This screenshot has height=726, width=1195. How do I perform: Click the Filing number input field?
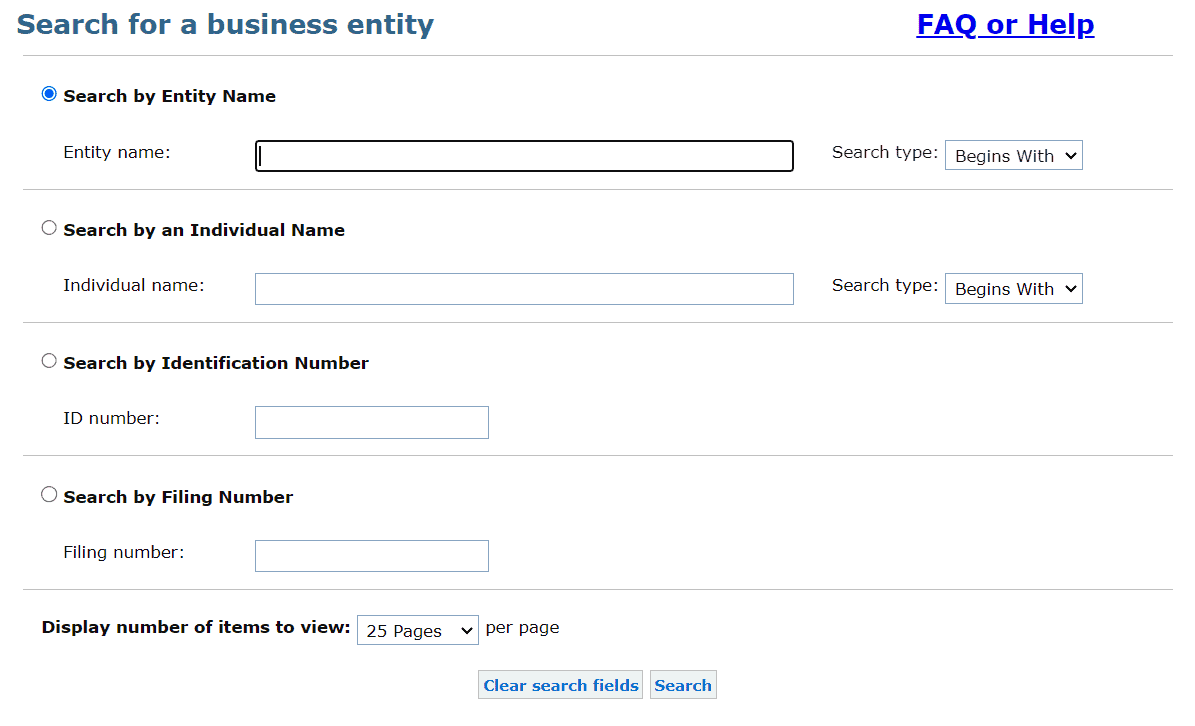point(371,556)
